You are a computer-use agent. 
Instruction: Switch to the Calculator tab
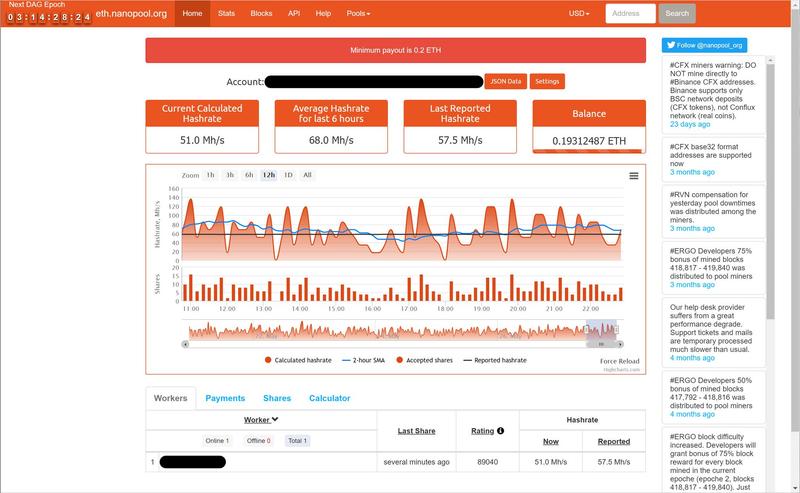click(x=330, y=398)
